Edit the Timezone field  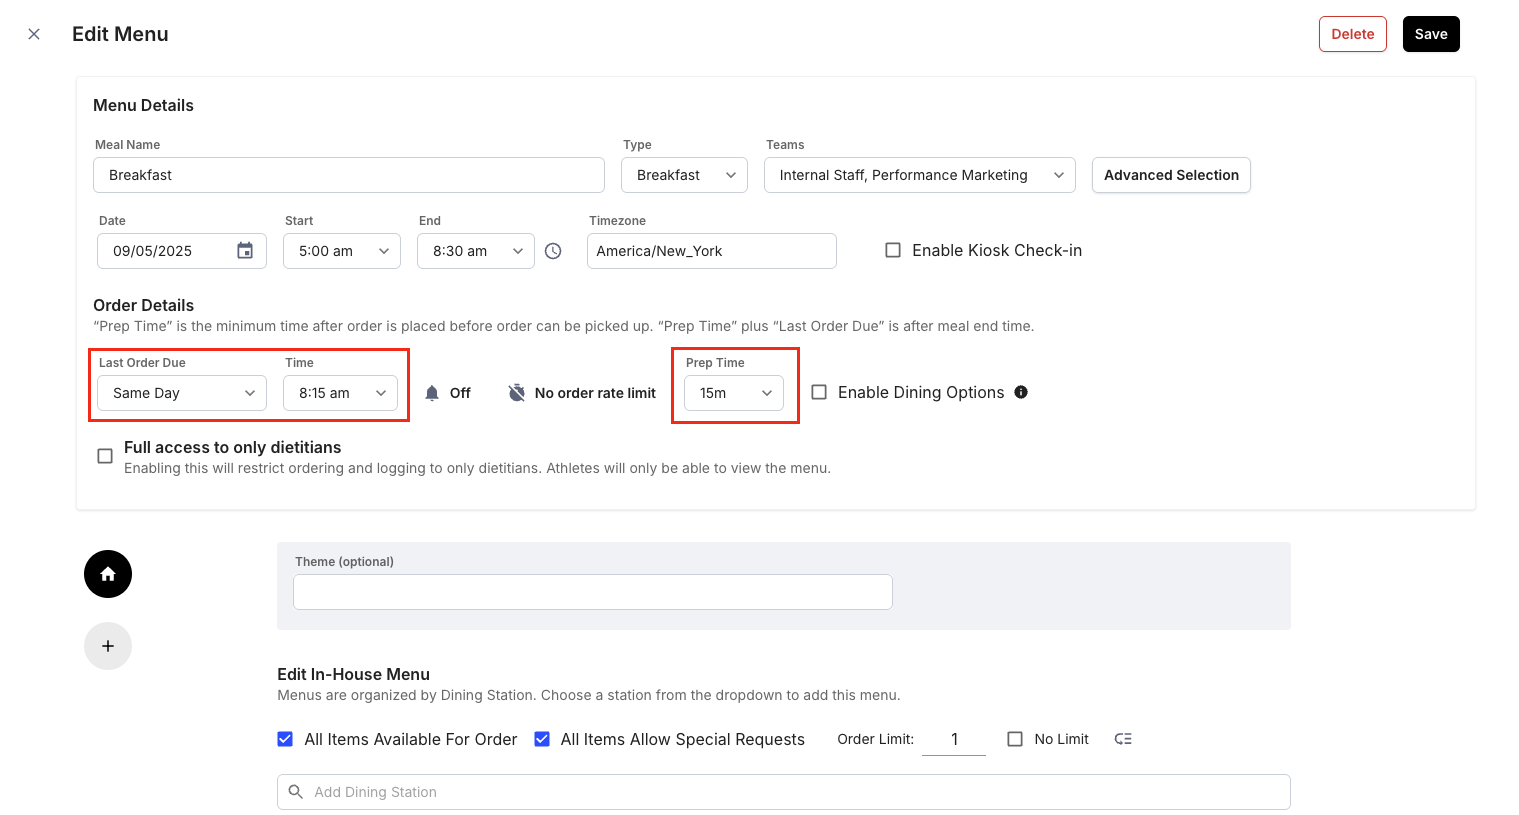(712, 251)
